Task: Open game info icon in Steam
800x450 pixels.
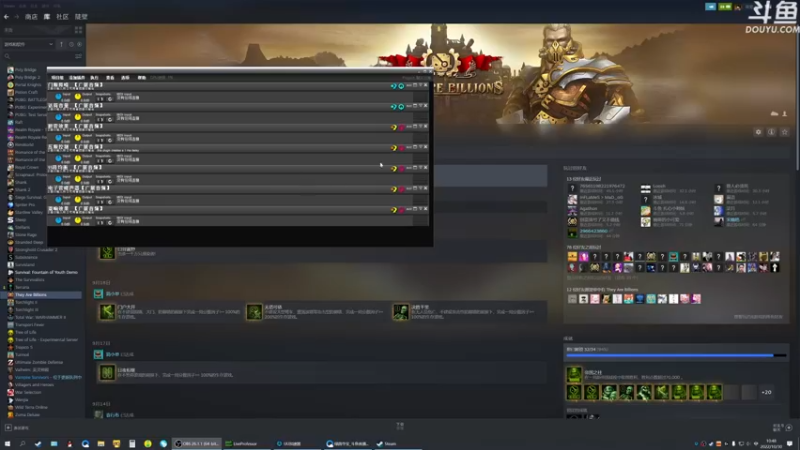Action: coord(771,132)
